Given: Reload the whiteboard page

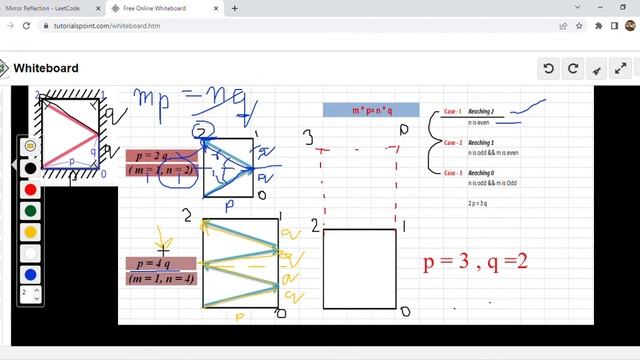Looking at the screenshot, I should 27,26.
